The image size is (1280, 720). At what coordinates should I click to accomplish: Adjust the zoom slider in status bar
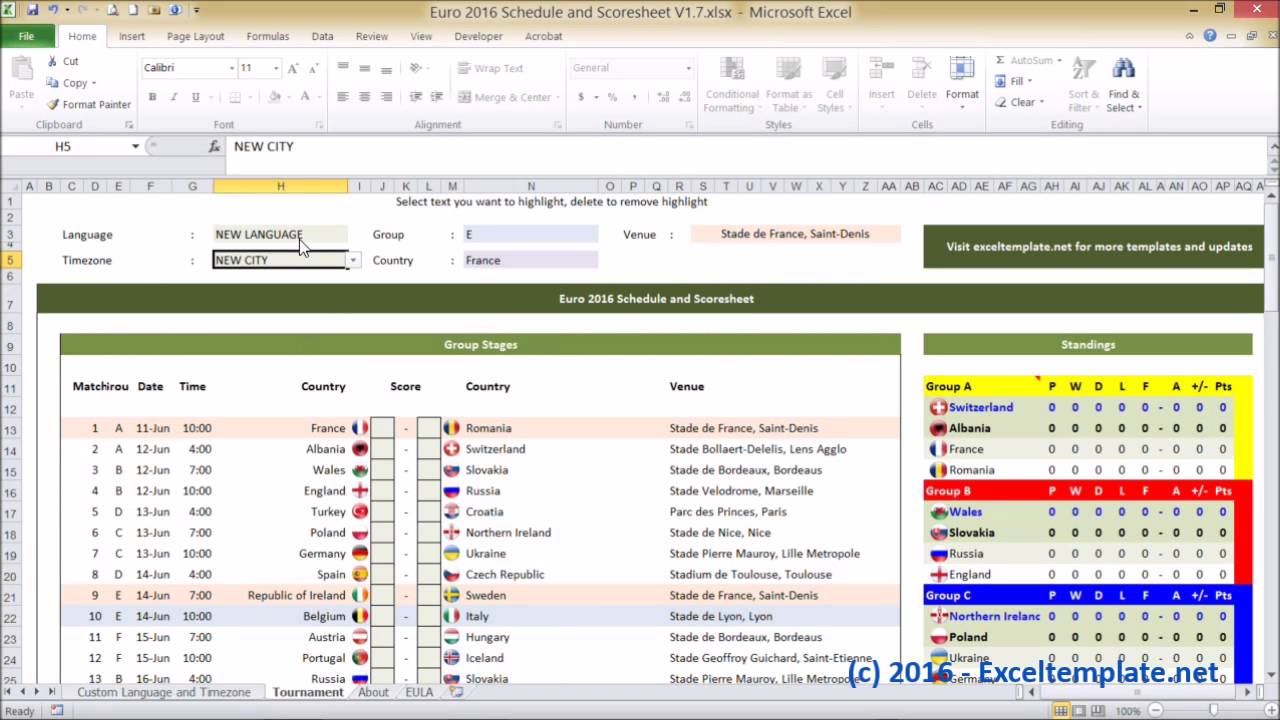pos(1212,711)
